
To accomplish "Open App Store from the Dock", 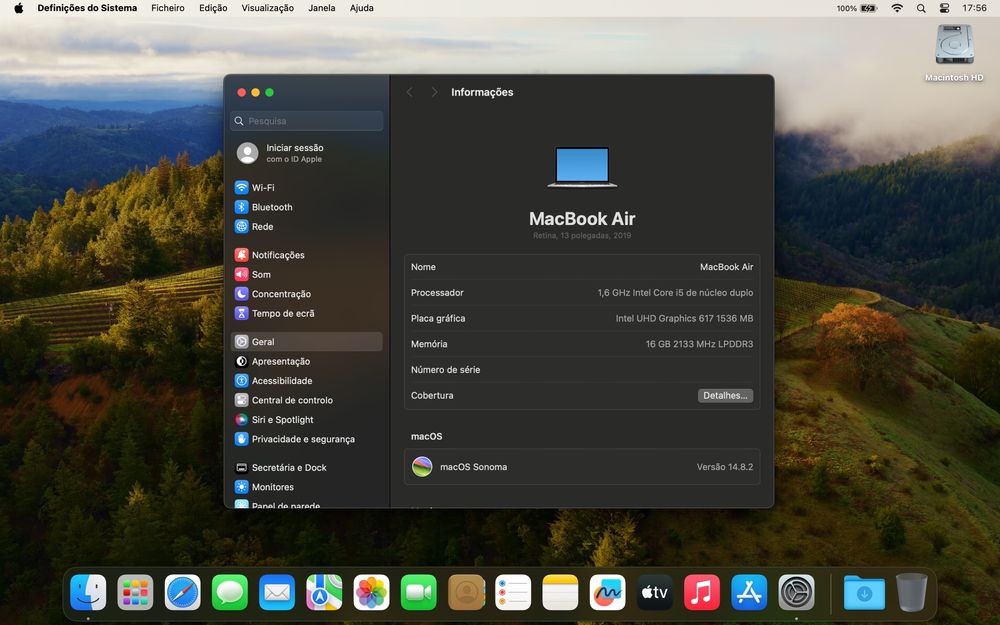I will 749,592.
